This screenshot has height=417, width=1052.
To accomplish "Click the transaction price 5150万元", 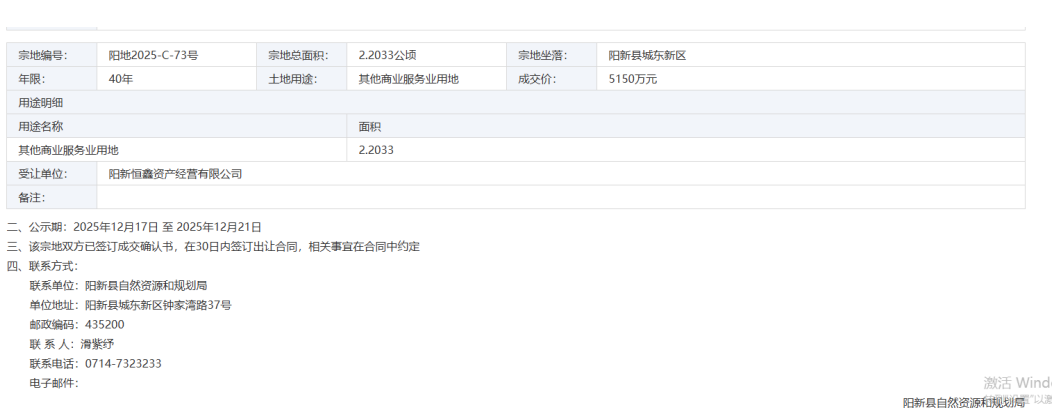I will coord(633,79).
